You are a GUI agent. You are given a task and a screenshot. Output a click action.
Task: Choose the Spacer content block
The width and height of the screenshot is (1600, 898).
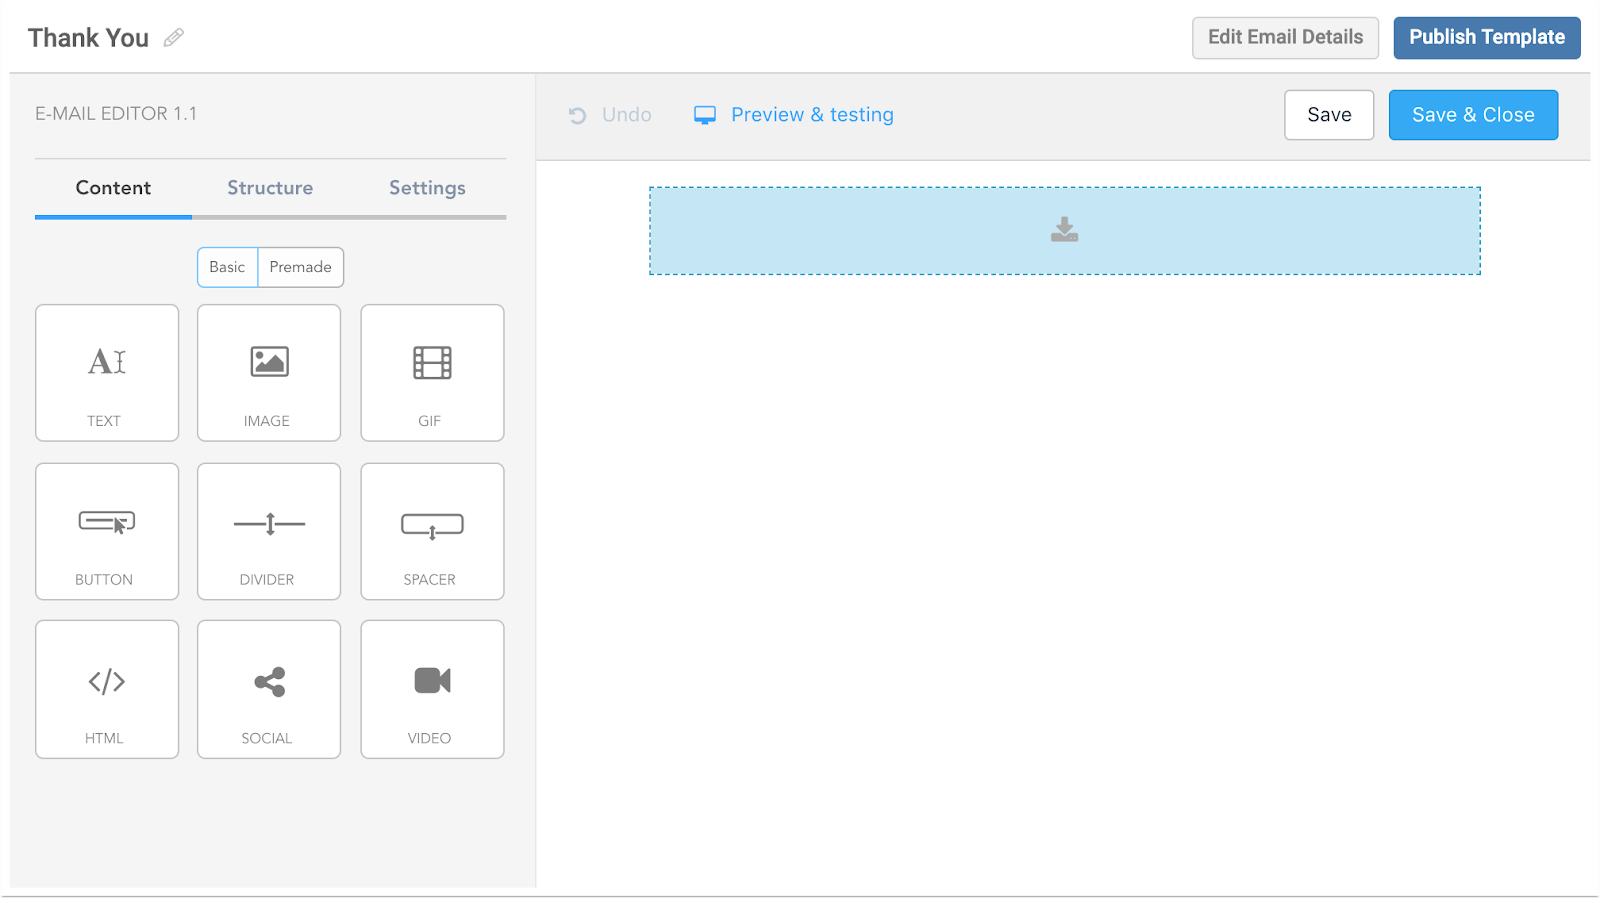click(432, 531)
